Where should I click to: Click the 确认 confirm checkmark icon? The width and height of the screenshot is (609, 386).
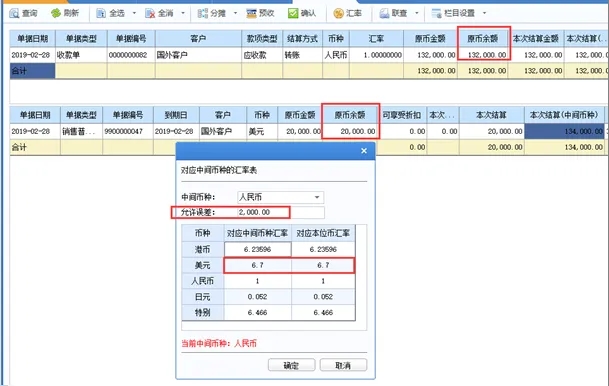pos(293,14)
